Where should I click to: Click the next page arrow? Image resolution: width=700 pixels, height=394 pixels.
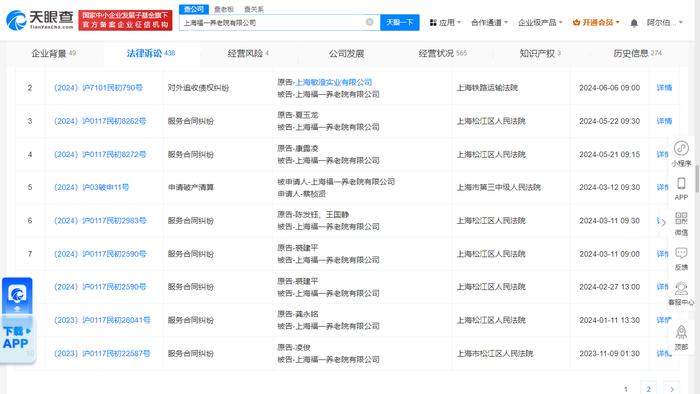tap(671, 389)
